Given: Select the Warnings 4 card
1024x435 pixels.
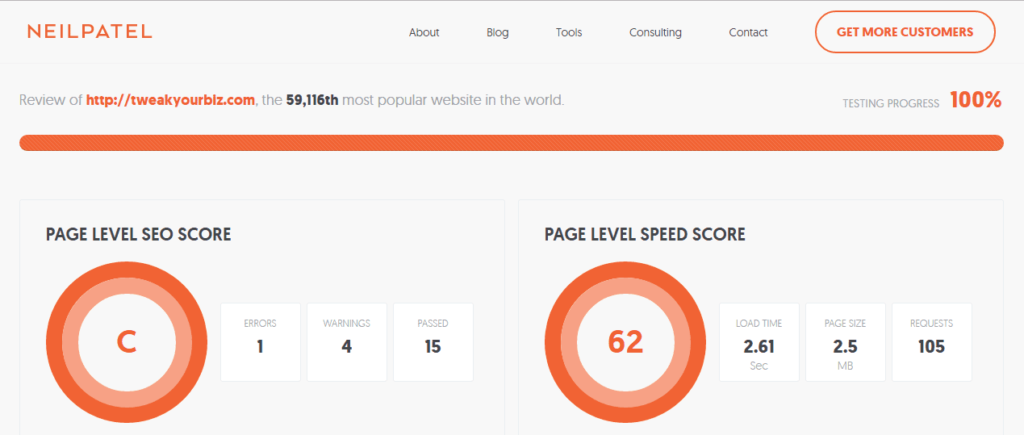Looking at the screenshot, I should click(347, 342).
